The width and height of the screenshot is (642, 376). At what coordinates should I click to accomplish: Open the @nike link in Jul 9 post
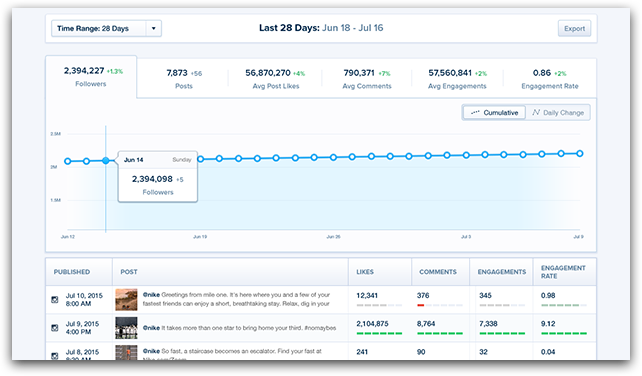[151, 328]
